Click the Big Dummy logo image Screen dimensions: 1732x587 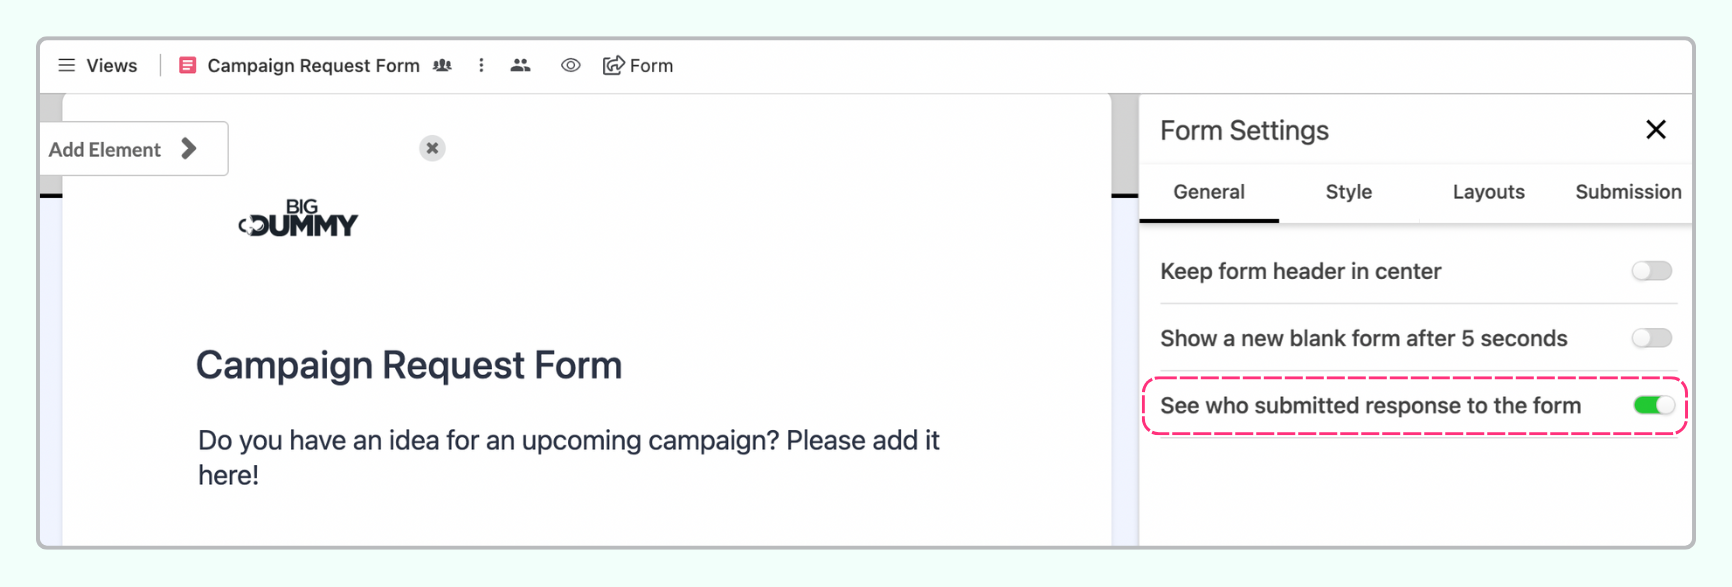pyautogui.click(x=298, y=217)
